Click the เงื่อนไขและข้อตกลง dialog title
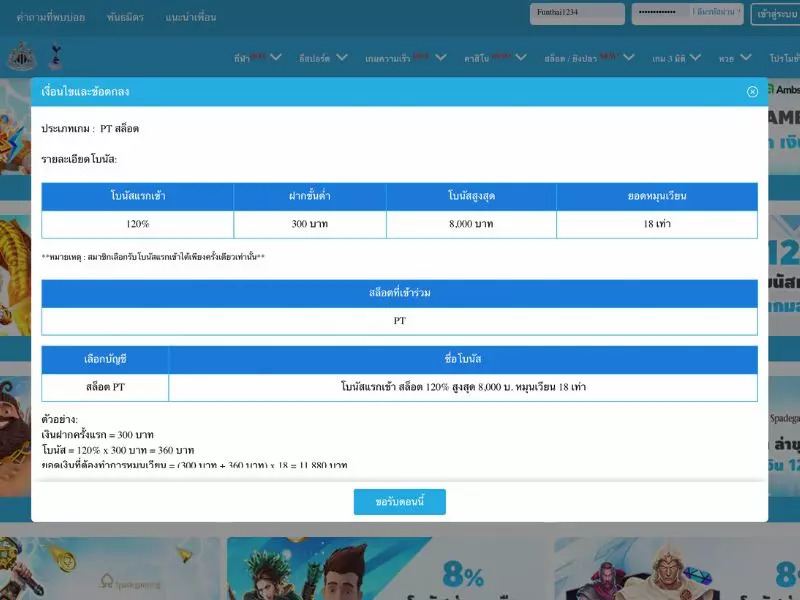The image size is (800, 600). click(85, 92)
